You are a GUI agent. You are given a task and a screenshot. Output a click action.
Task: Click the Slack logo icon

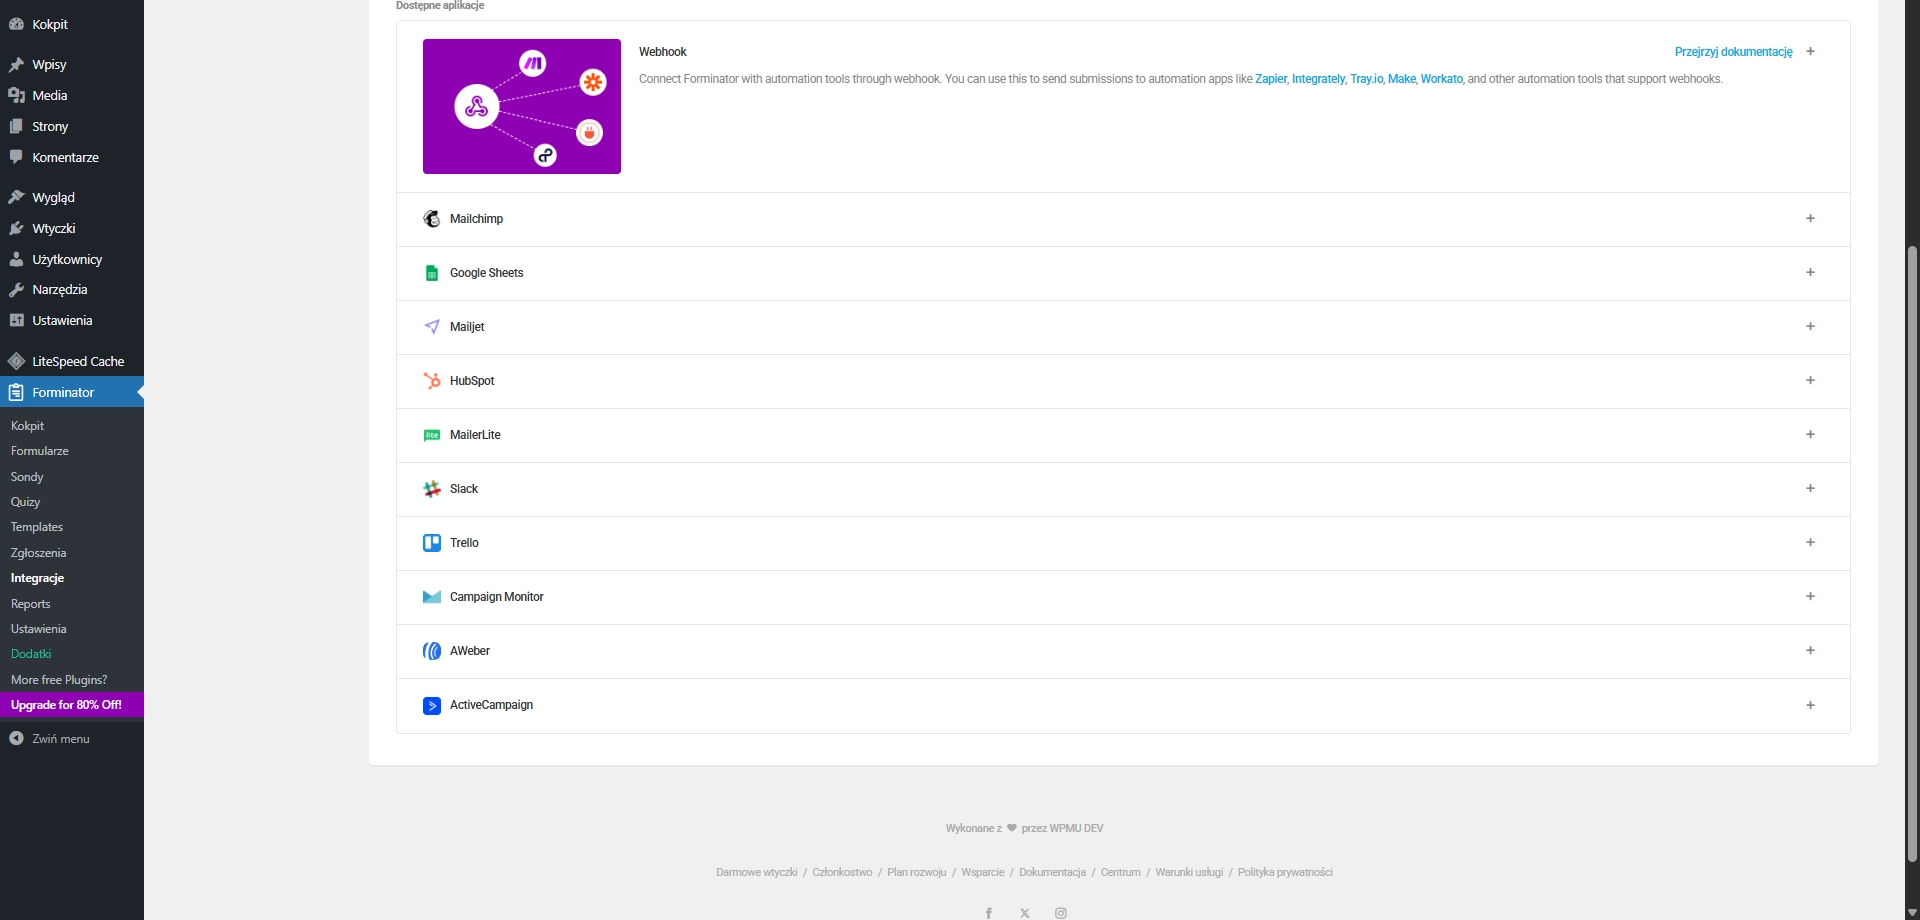pyautogui.click(x=432, y=489)
